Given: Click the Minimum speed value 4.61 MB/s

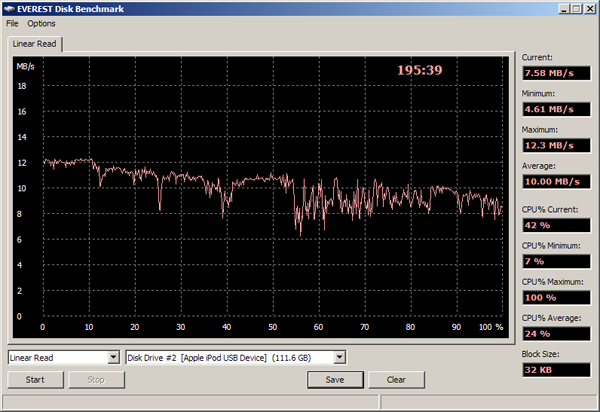Looking at the screenshot, I should coord(556,109).
